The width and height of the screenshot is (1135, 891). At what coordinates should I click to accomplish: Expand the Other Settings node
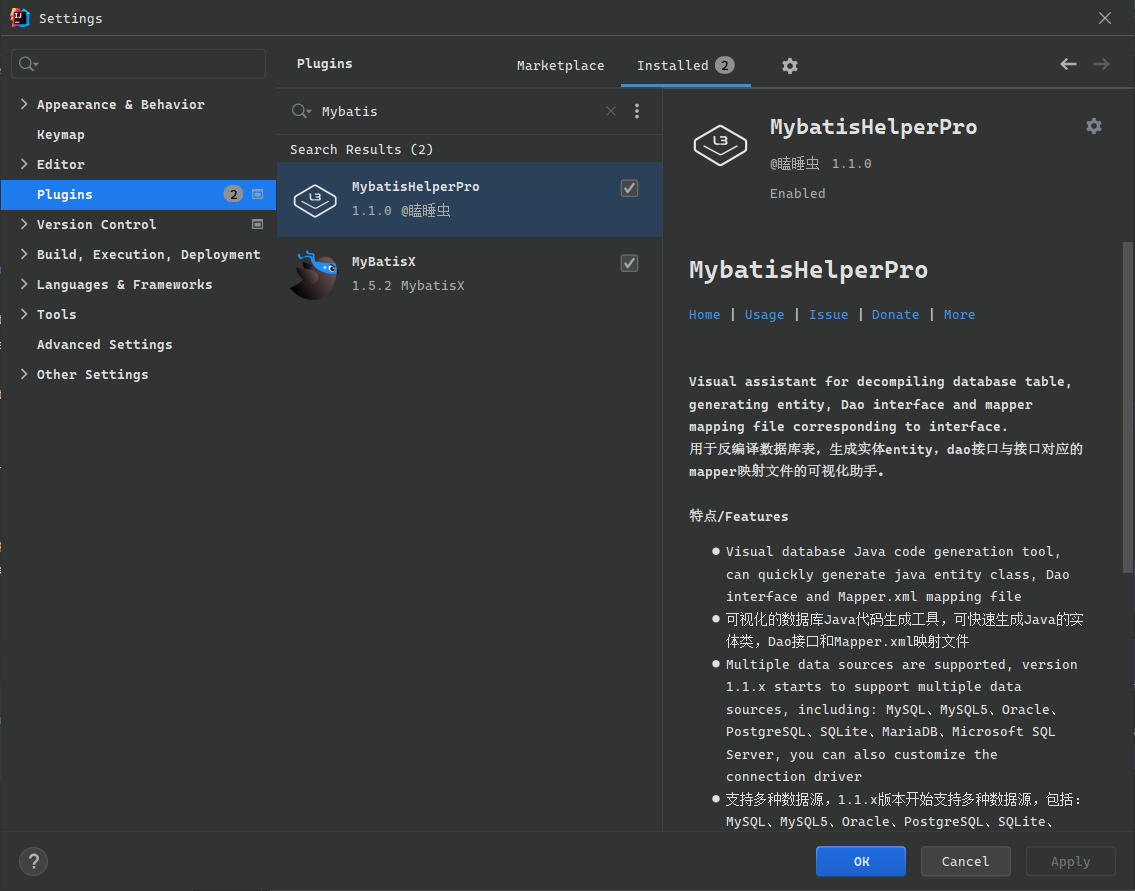24,374
